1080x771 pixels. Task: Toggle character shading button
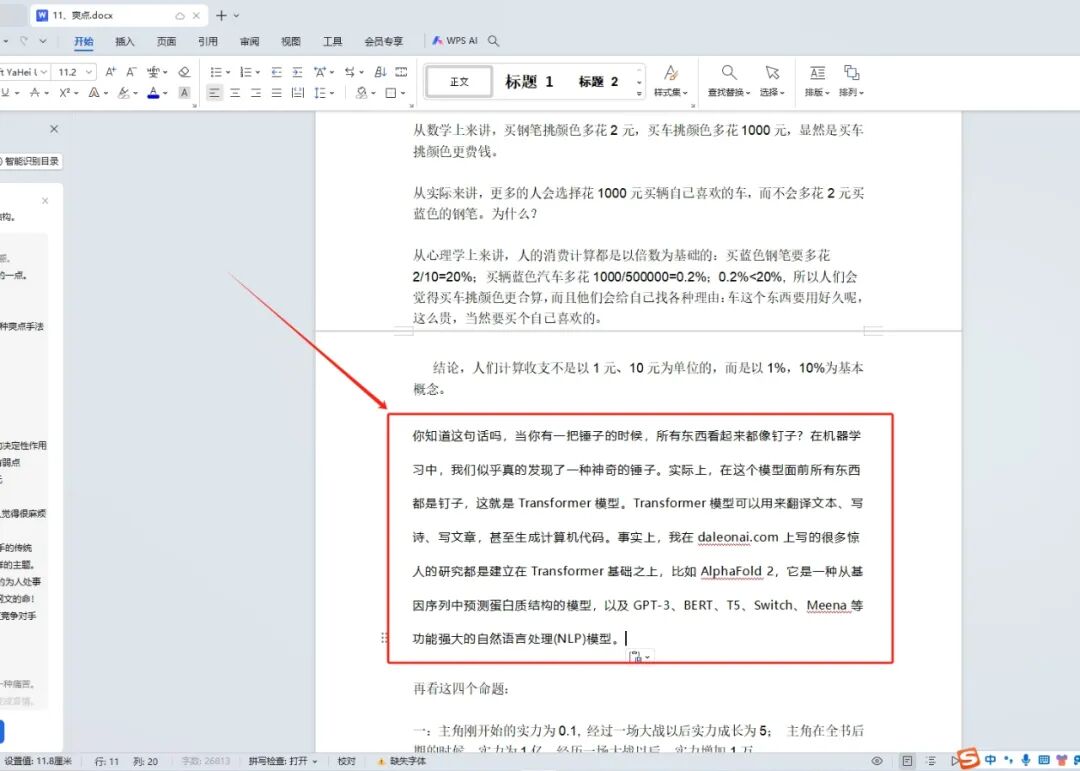pyautogui.click(x=185, y=92)
